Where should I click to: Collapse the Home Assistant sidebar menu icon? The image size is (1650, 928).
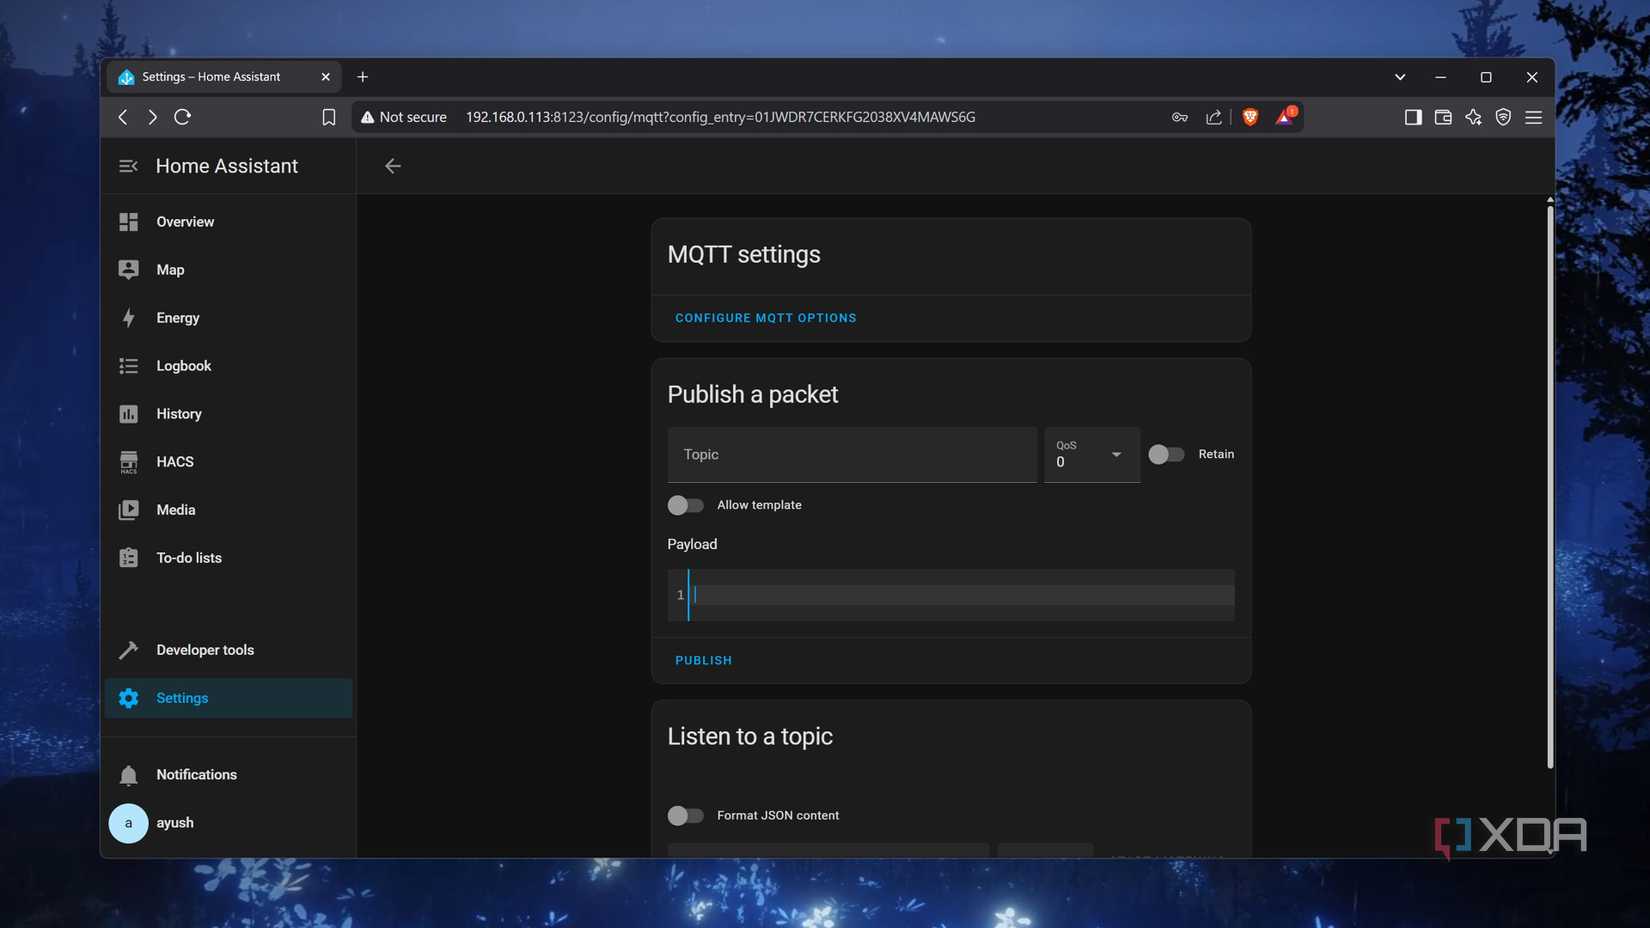coord(128,166)
